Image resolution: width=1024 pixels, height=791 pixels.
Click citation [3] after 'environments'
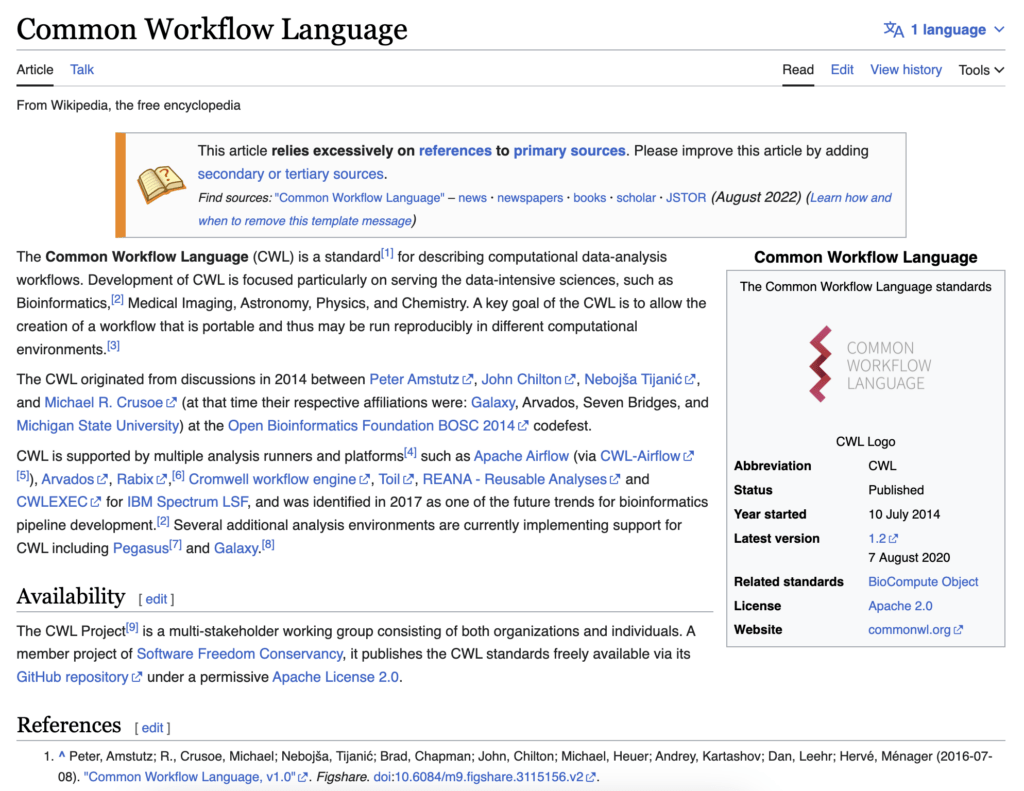pyautogui.click(x=113, y=346)
